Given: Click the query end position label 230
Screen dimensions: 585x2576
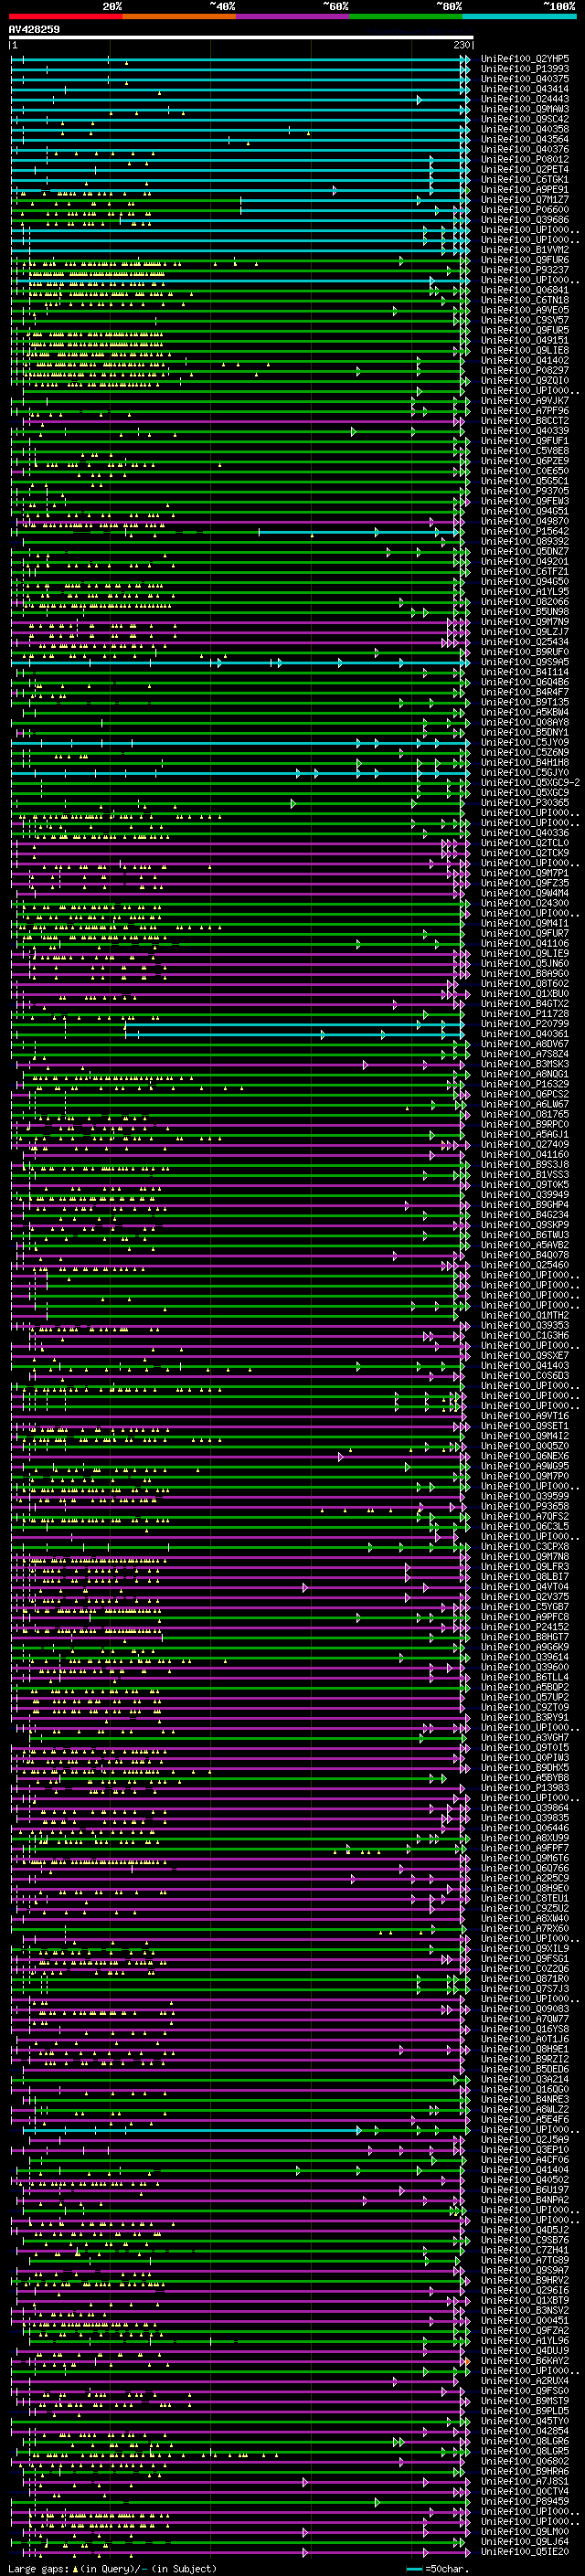Looking at the screenshot, I should coord(461,45).
